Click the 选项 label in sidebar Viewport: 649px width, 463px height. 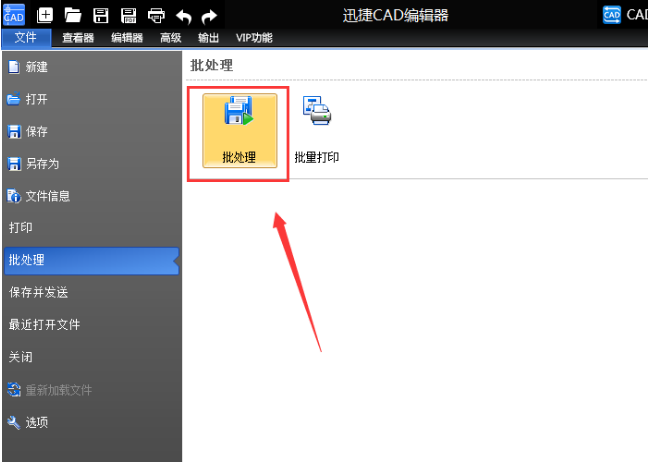click(36, 422)
